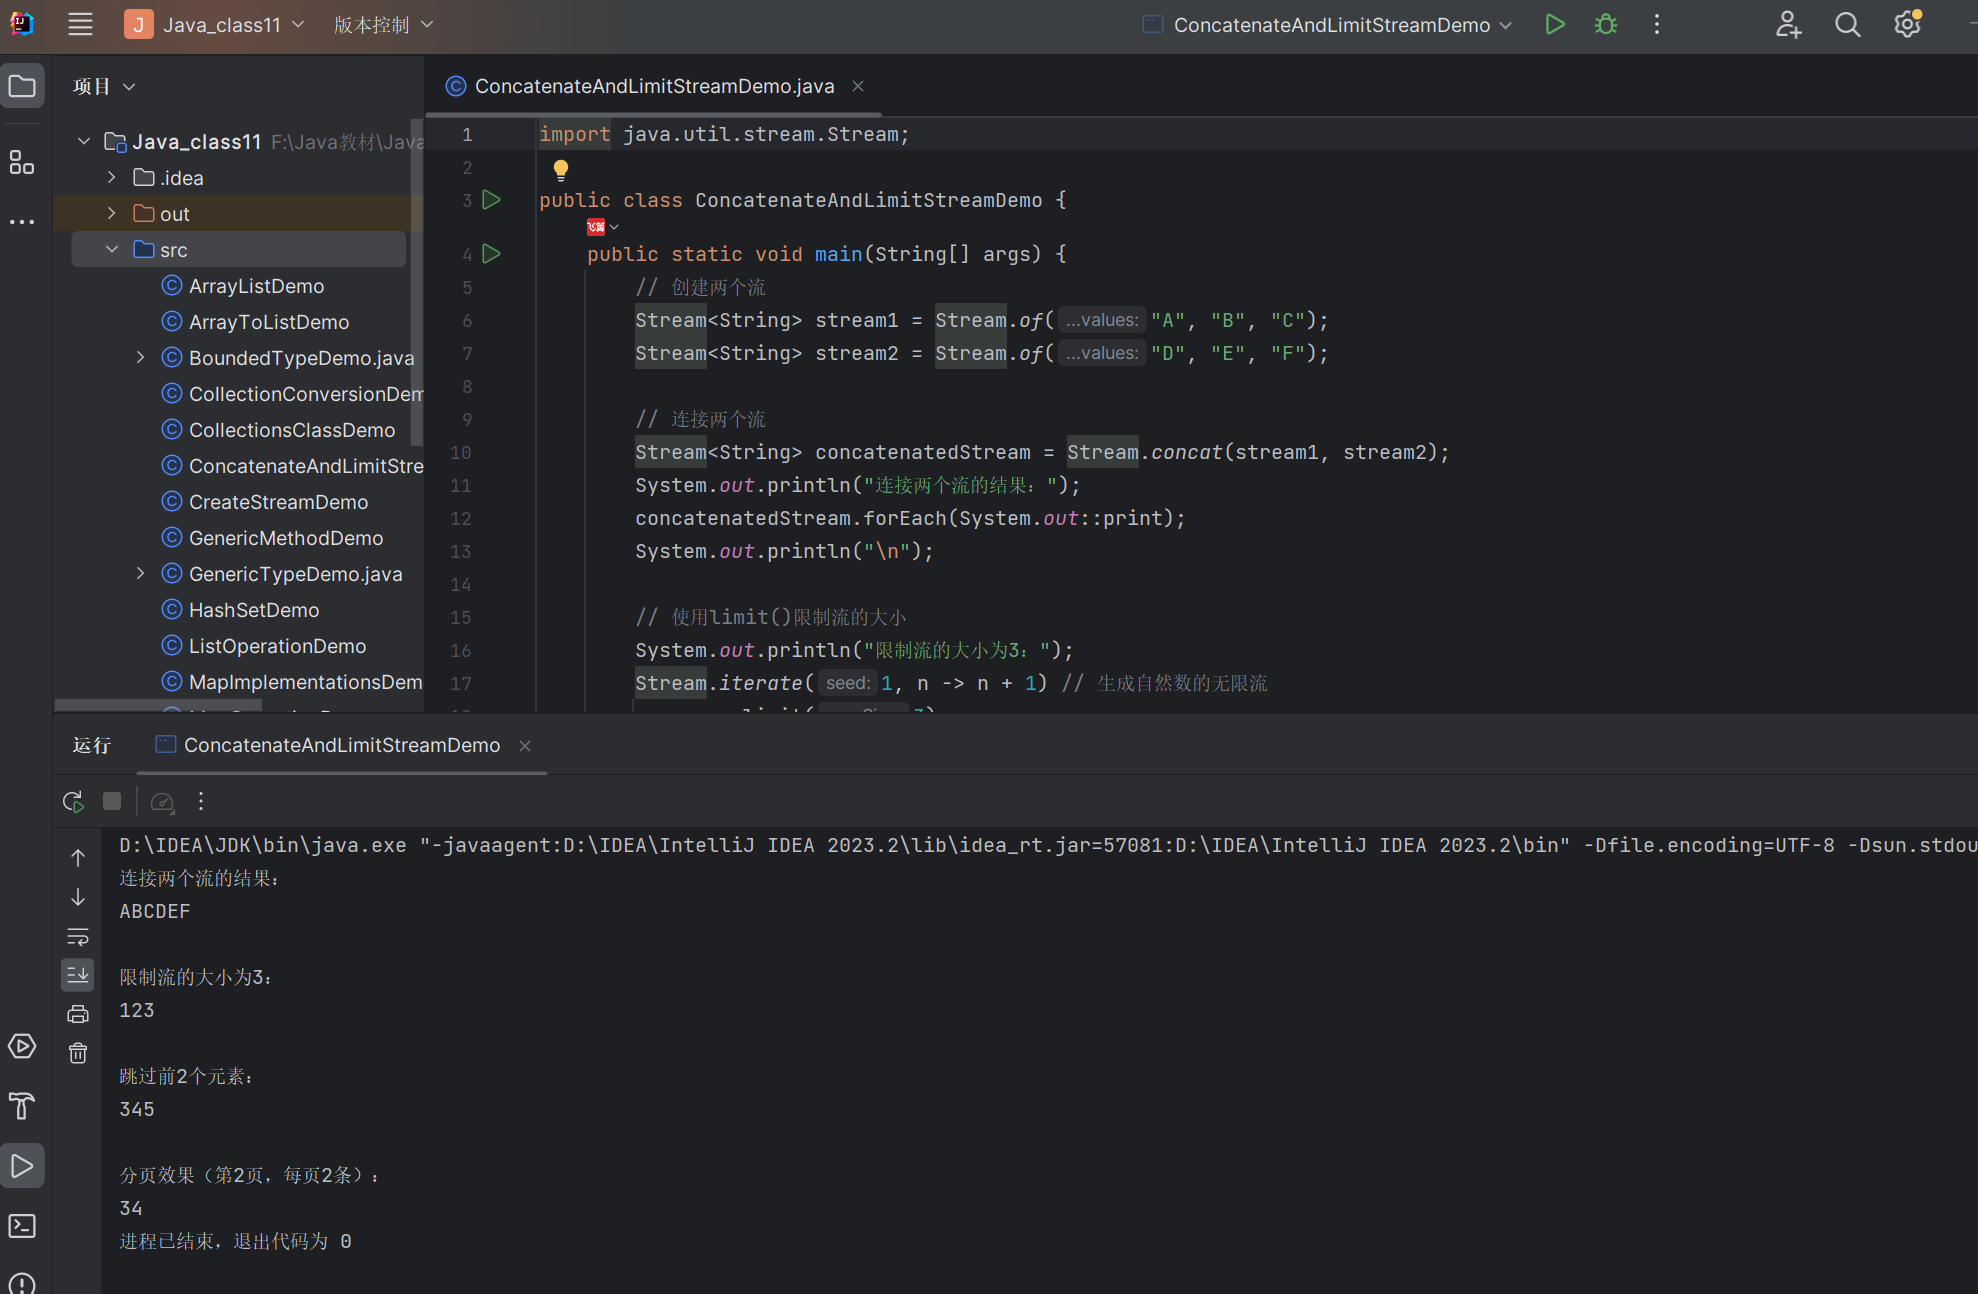
Task: Open HashSetDemo class in project tree
Action: (x=254, y=610)
